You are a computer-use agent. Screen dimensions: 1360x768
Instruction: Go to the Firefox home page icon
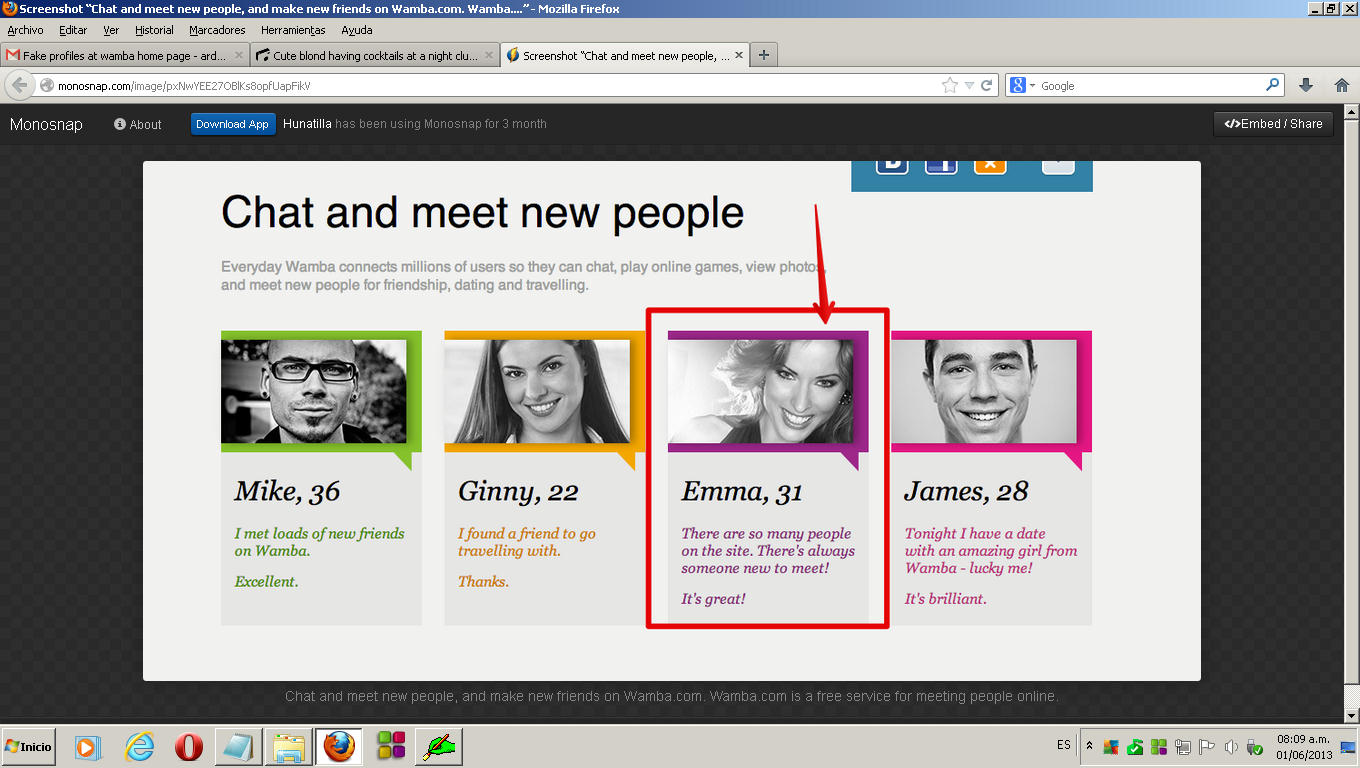(1342, 85)
